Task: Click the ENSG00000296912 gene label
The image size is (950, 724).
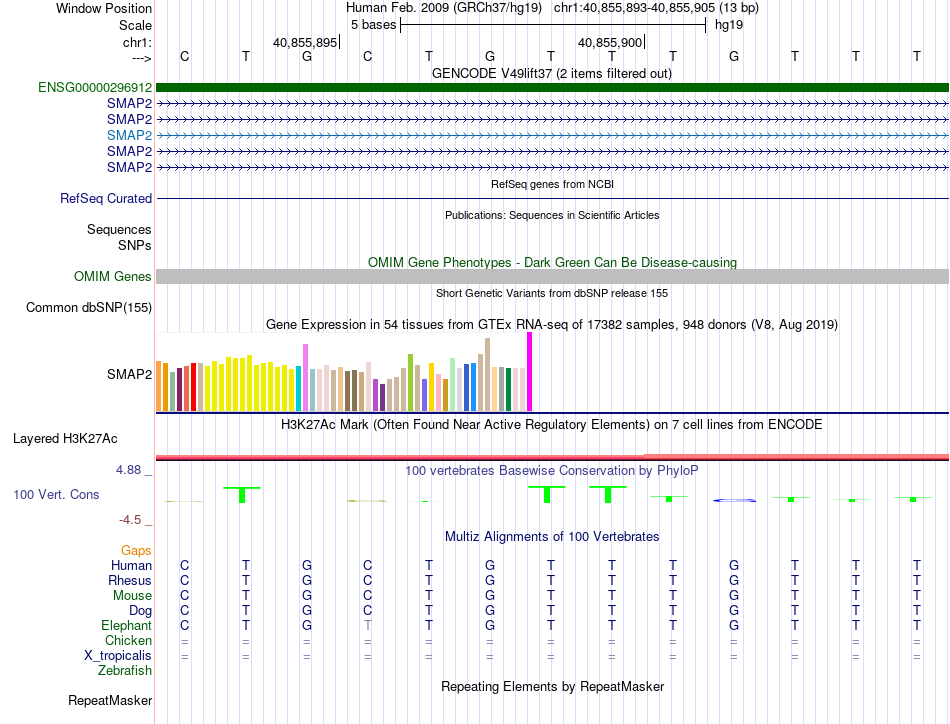Action: click(x=95, y=88)
